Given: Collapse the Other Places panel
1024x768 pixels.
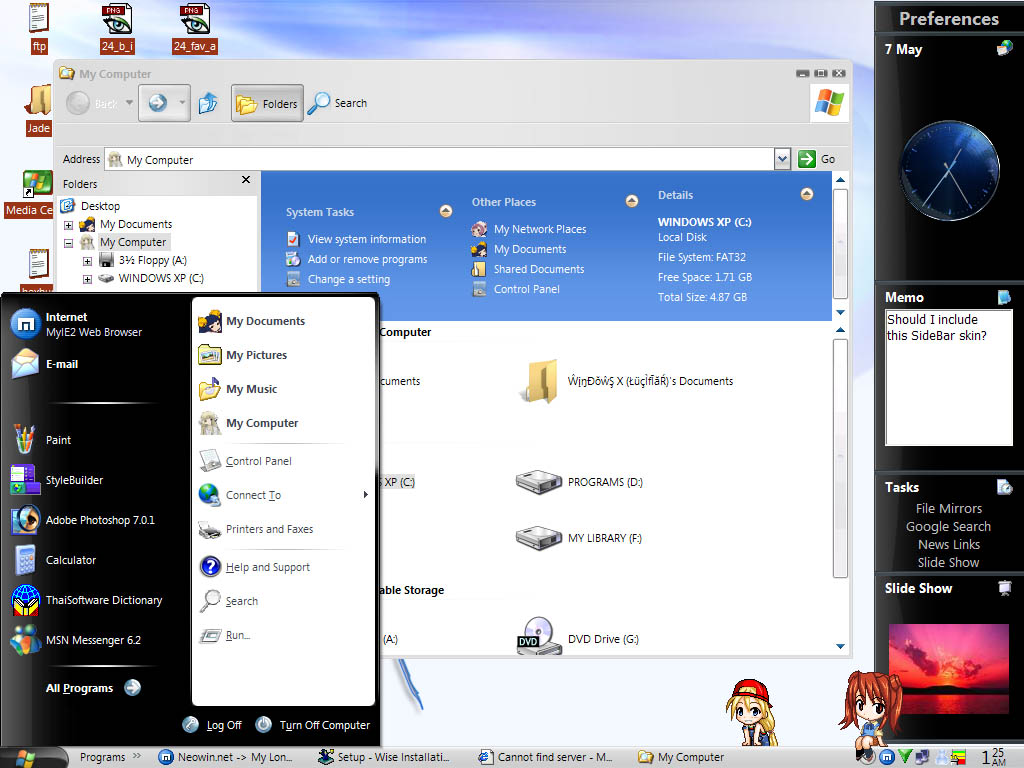Looking at the screenshot, I should point(632,200).
